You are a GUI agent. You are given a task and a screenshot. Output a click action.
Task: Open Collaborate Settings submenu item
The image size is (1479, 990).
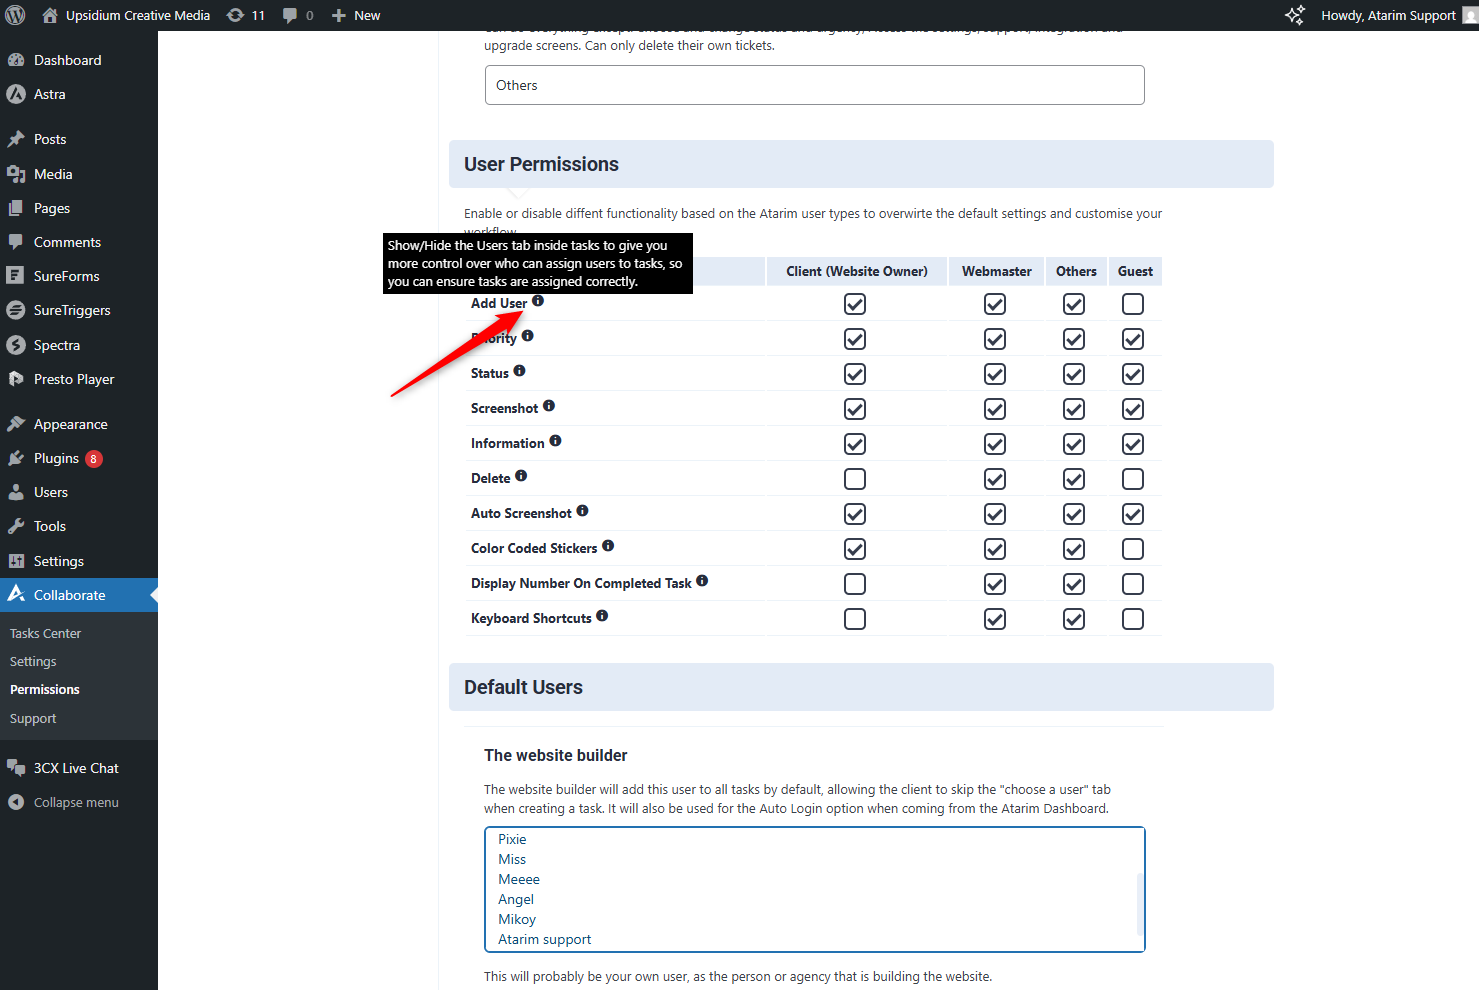click(33, 661)
